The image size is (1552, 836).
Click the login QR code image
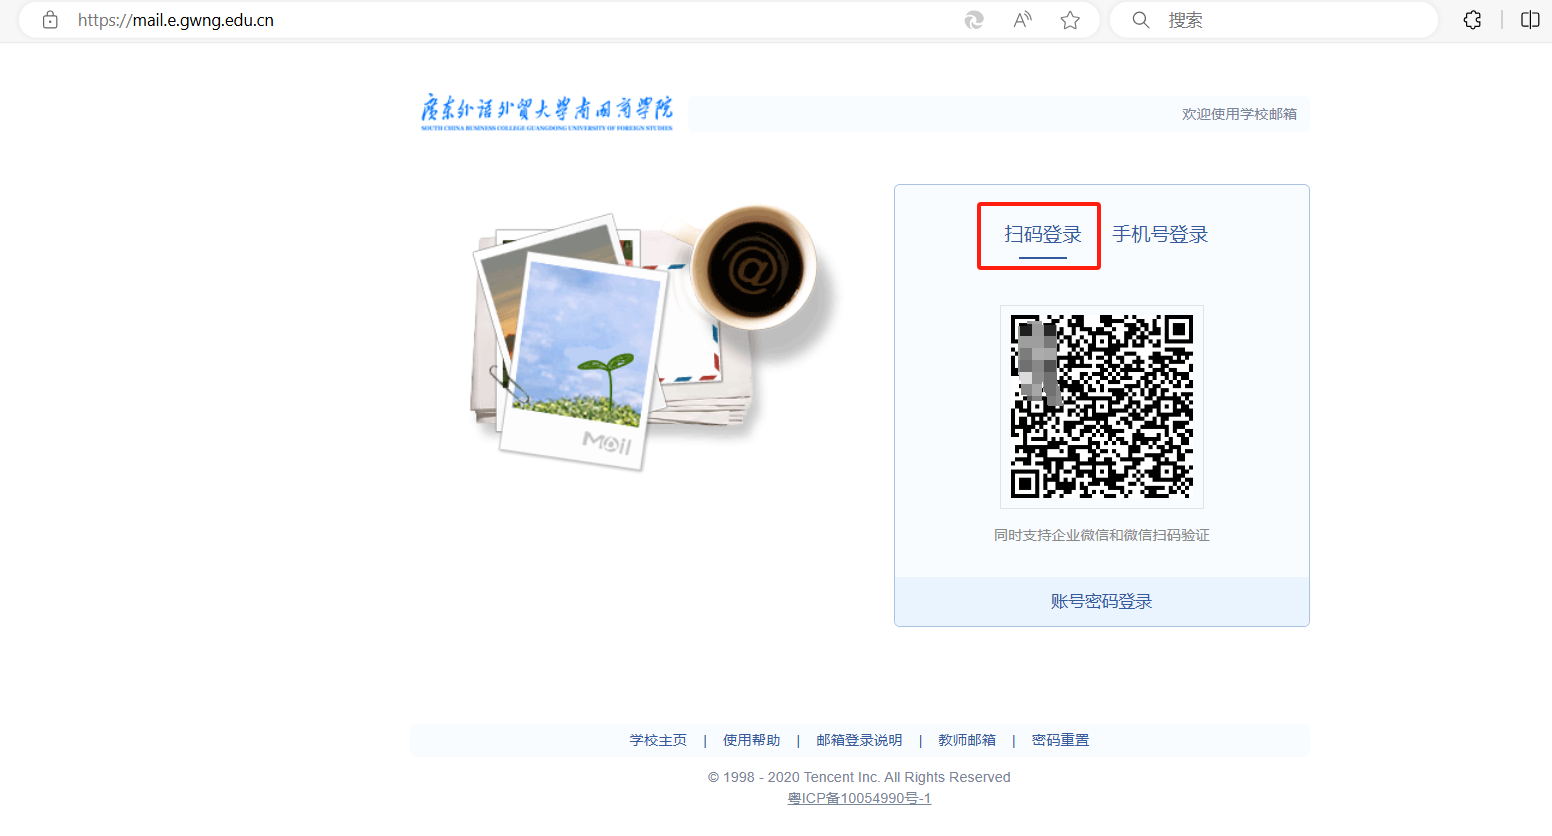point(1102,407)
